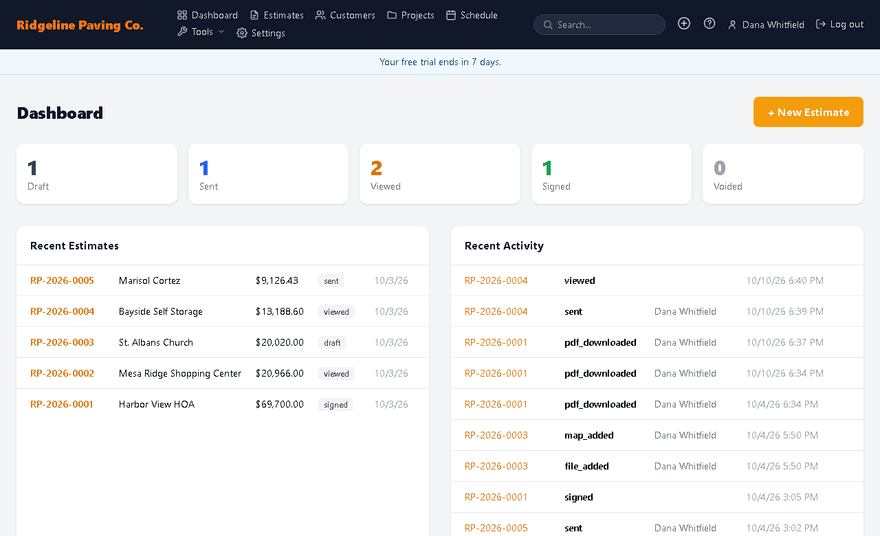
Task: Open estimate RP-2026-0005 in Recent Estimates
Action: 62,281
